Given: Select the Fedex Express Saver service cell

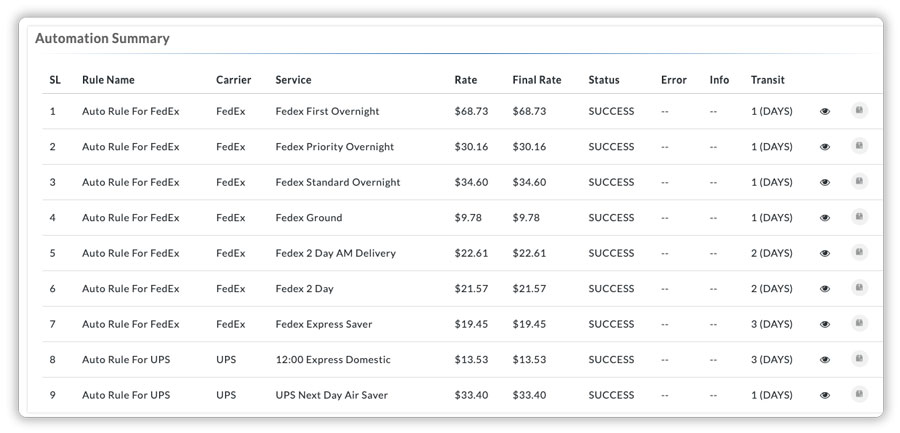Looking at the screenshot, I should (x=324, y=324).
